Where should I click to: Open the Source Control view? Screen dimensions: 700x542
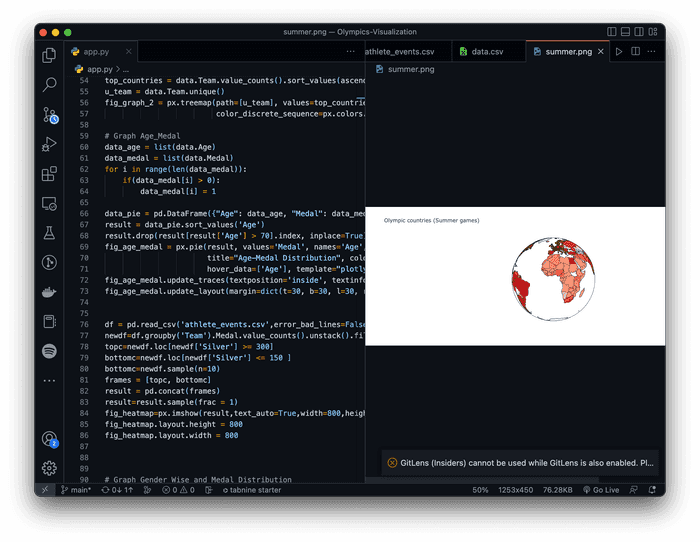50,115
